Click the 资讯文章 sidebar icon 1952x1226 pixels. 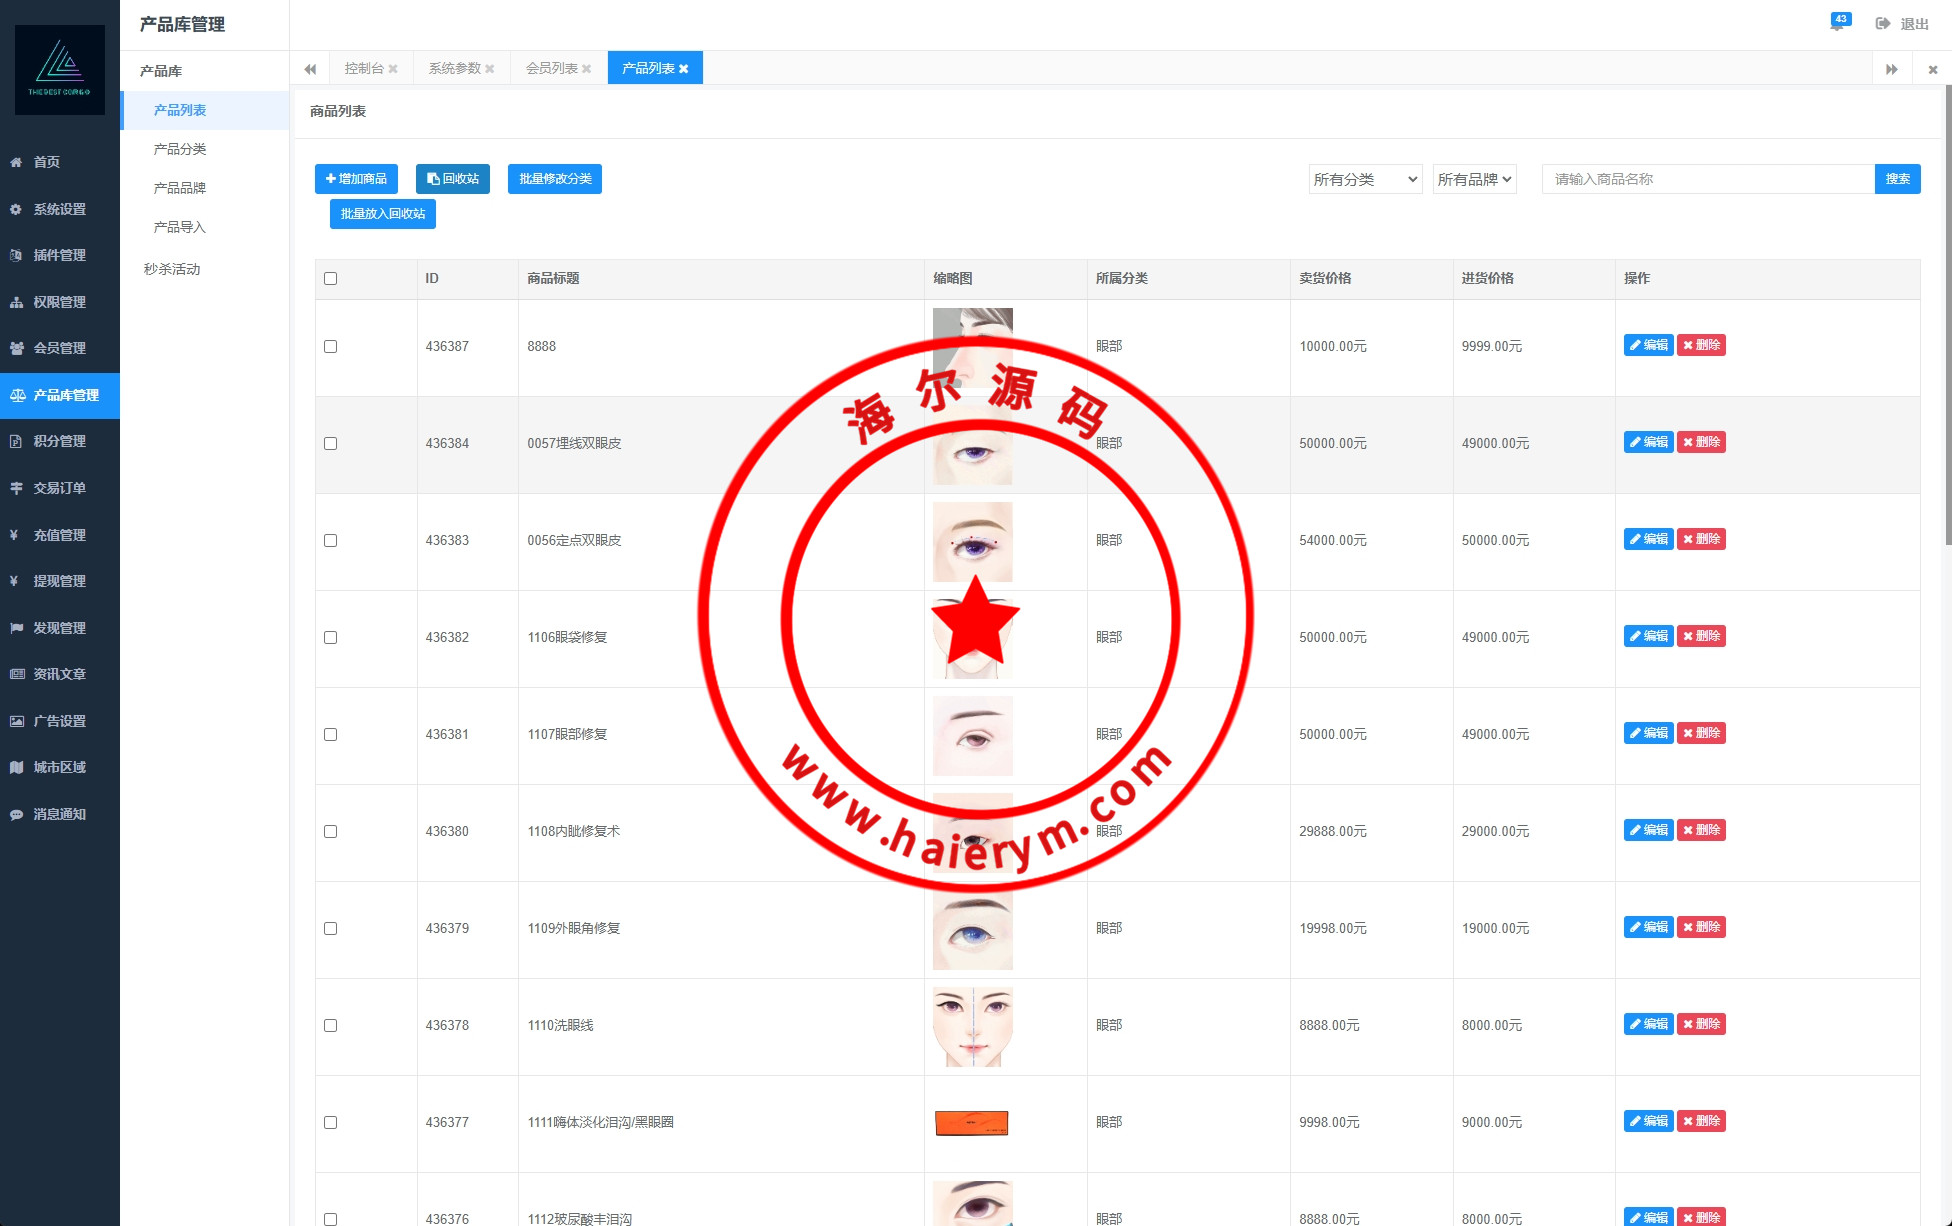pyautogui.click(x=16, y=674)
